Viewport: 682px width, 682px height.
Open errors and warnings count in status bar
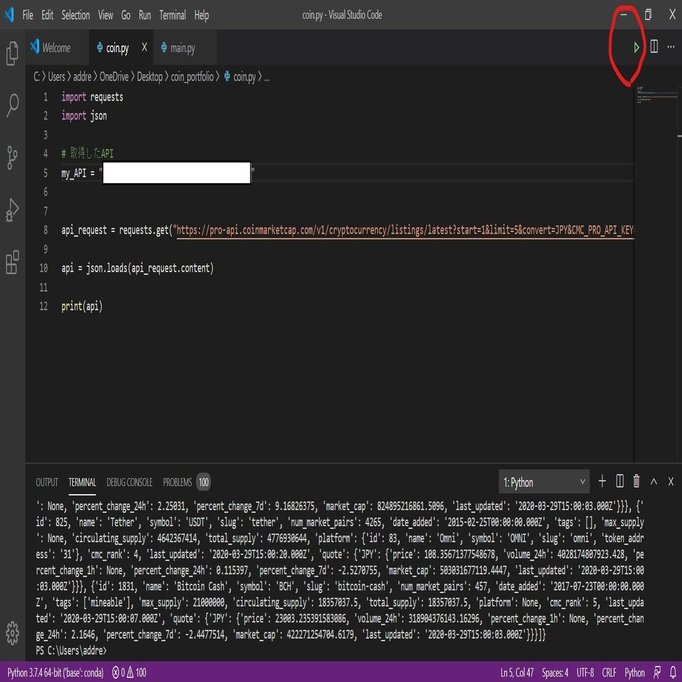pyautogui.click(x=129, y=673)
